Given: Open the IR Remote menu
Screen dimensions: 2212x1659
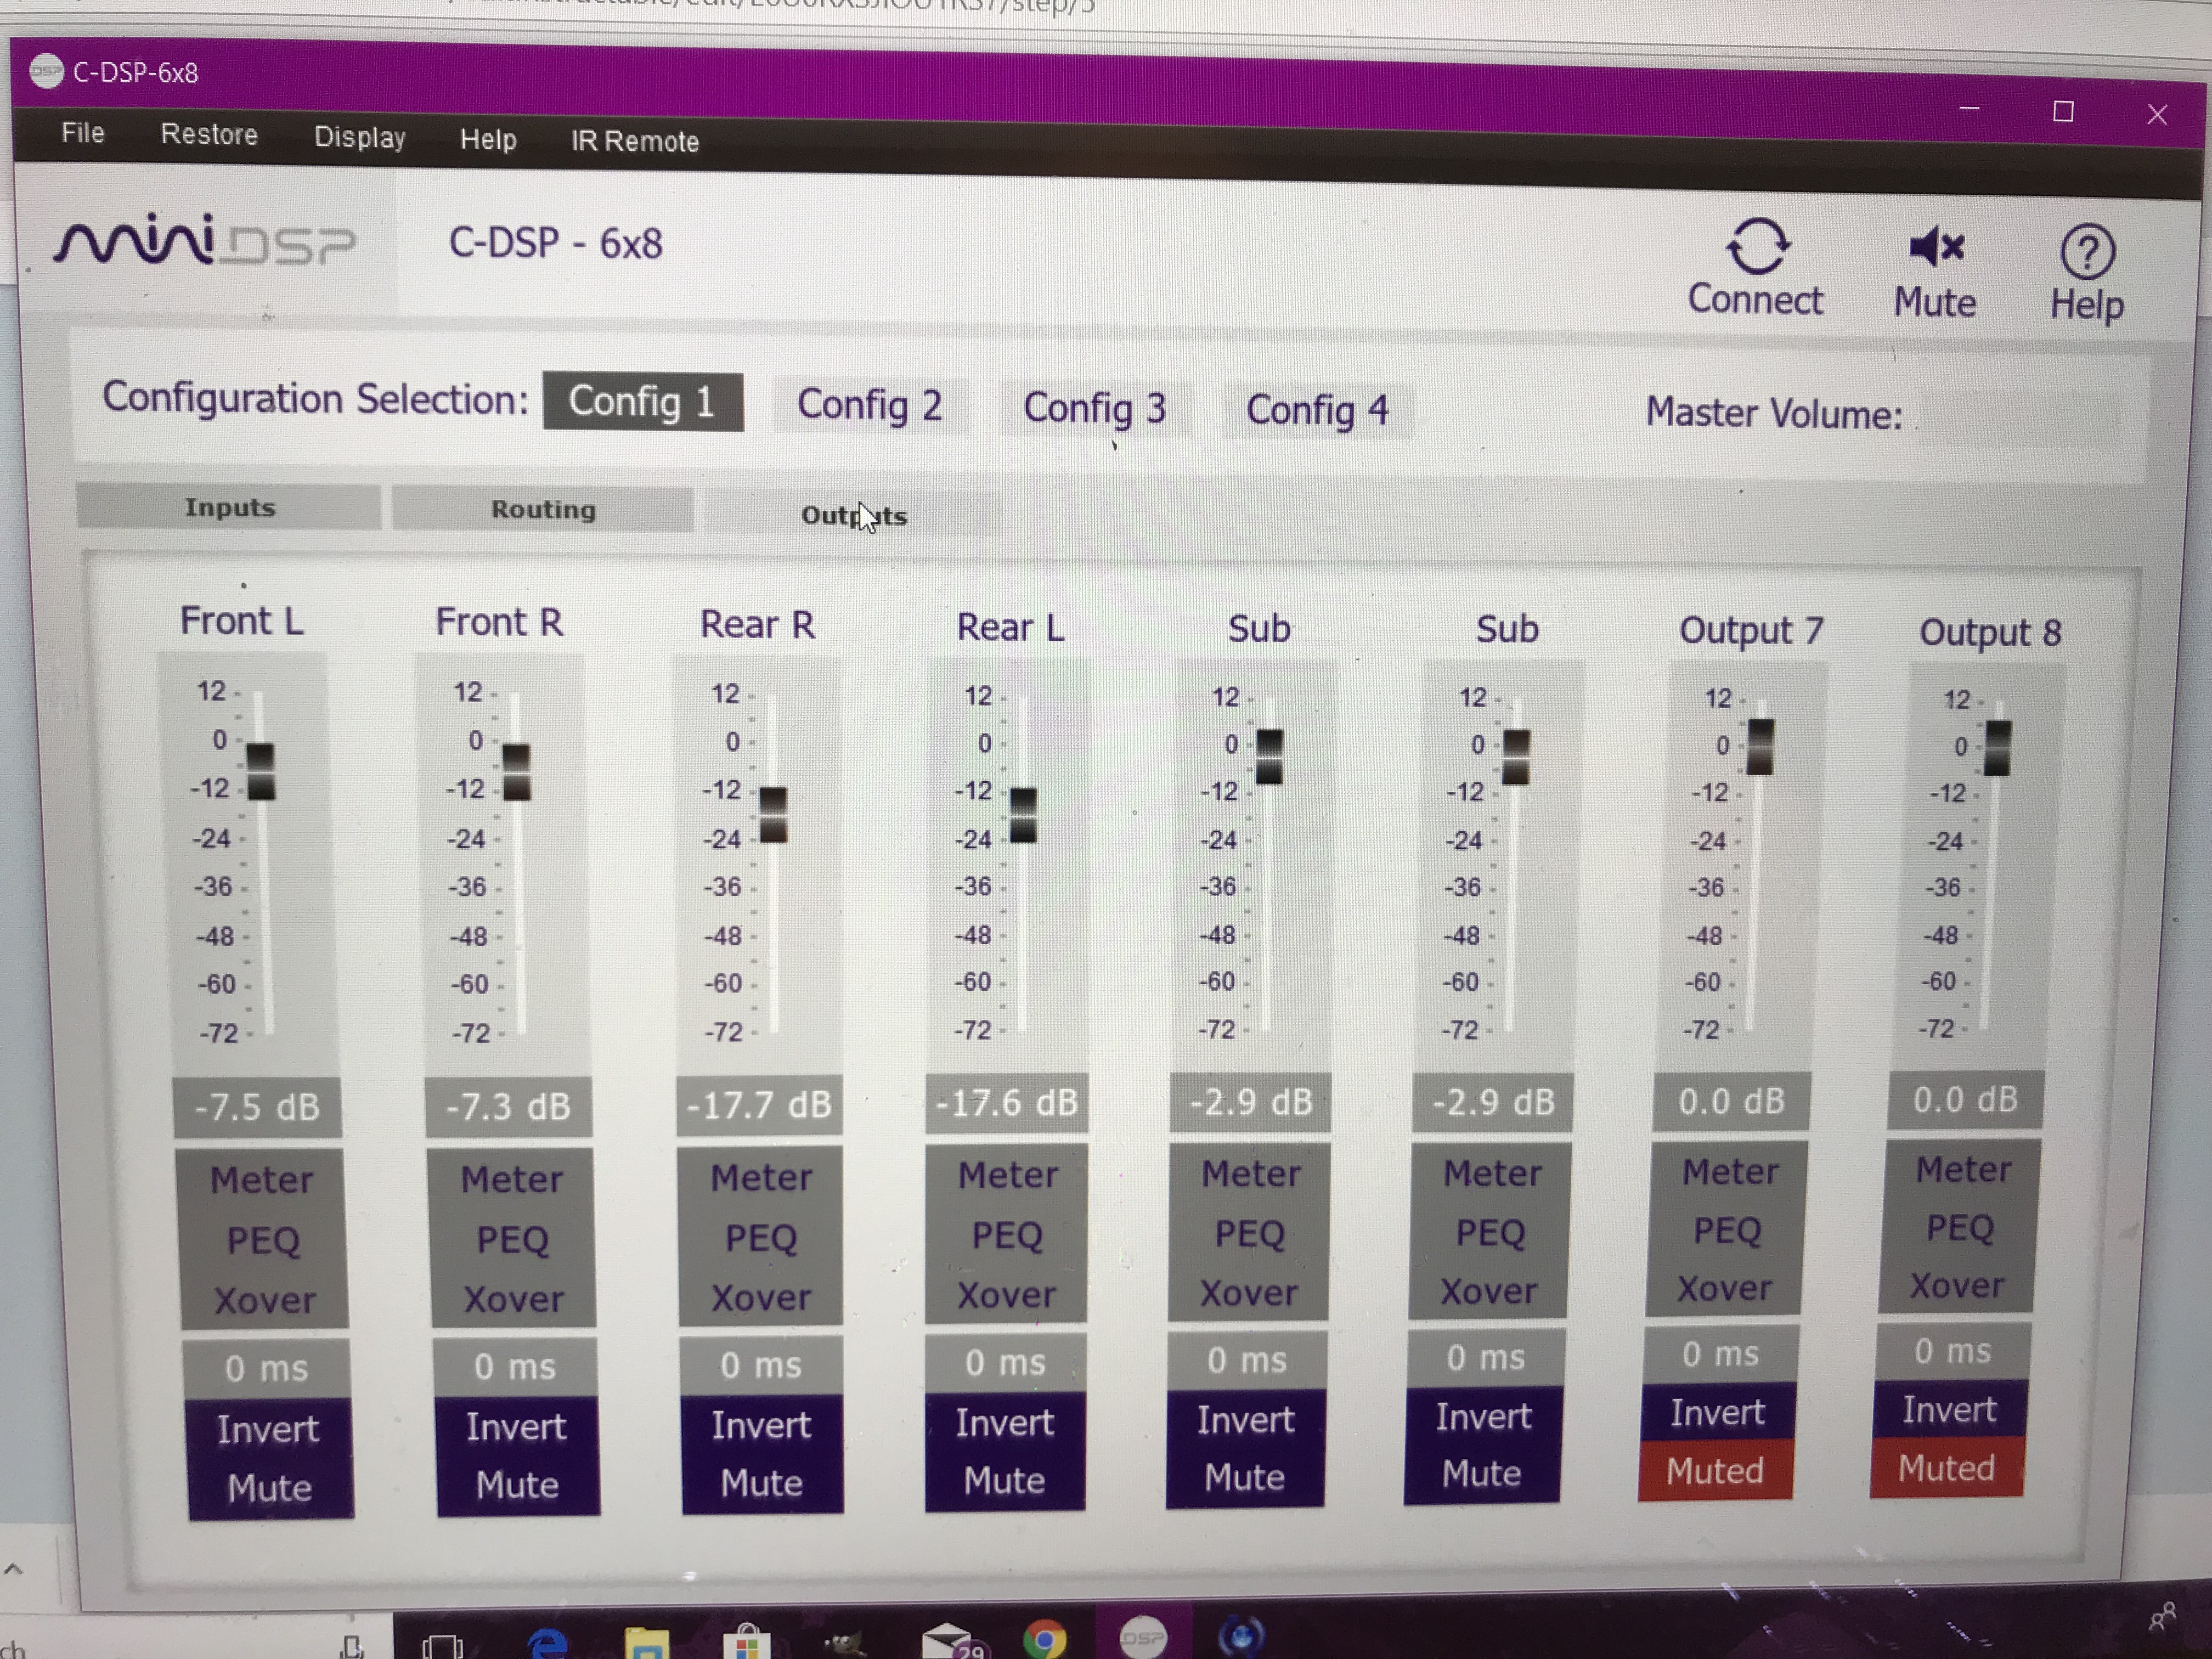Looking at the screenshot, I should [x=634, y=142].
